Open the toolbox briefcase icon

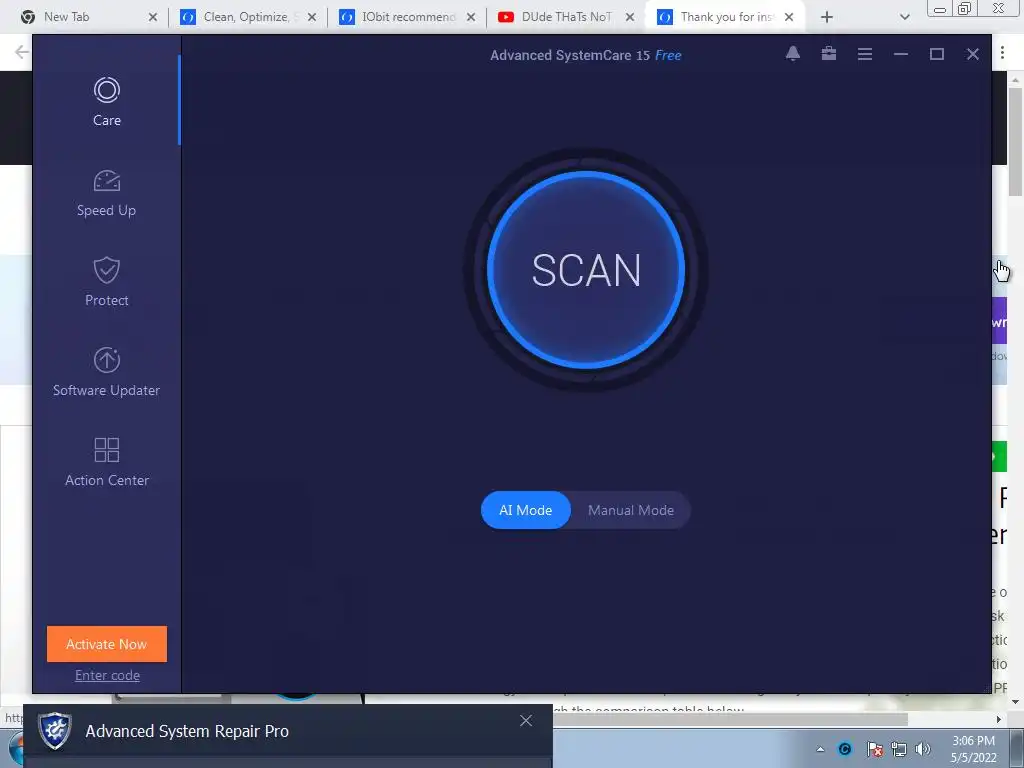tap(829, 54)
